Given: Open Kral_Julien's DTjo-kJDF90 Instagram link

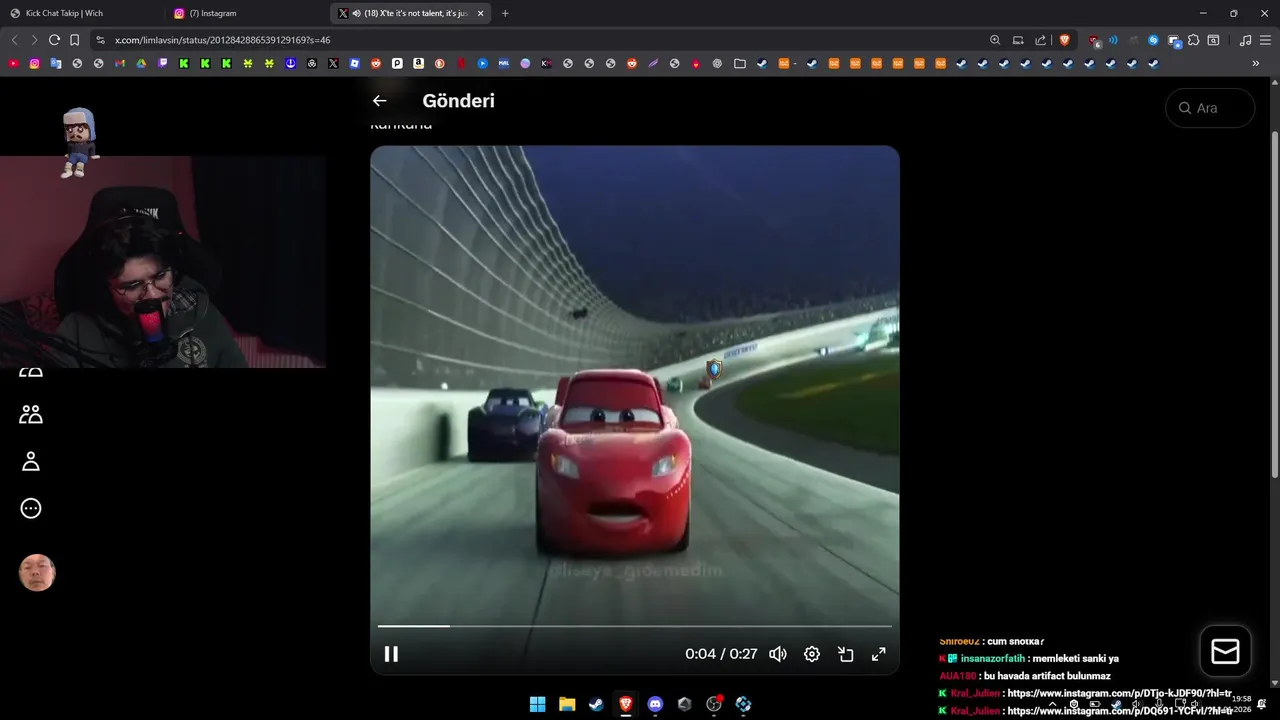Looking at the screenshot, I should tap(1120, 693).
